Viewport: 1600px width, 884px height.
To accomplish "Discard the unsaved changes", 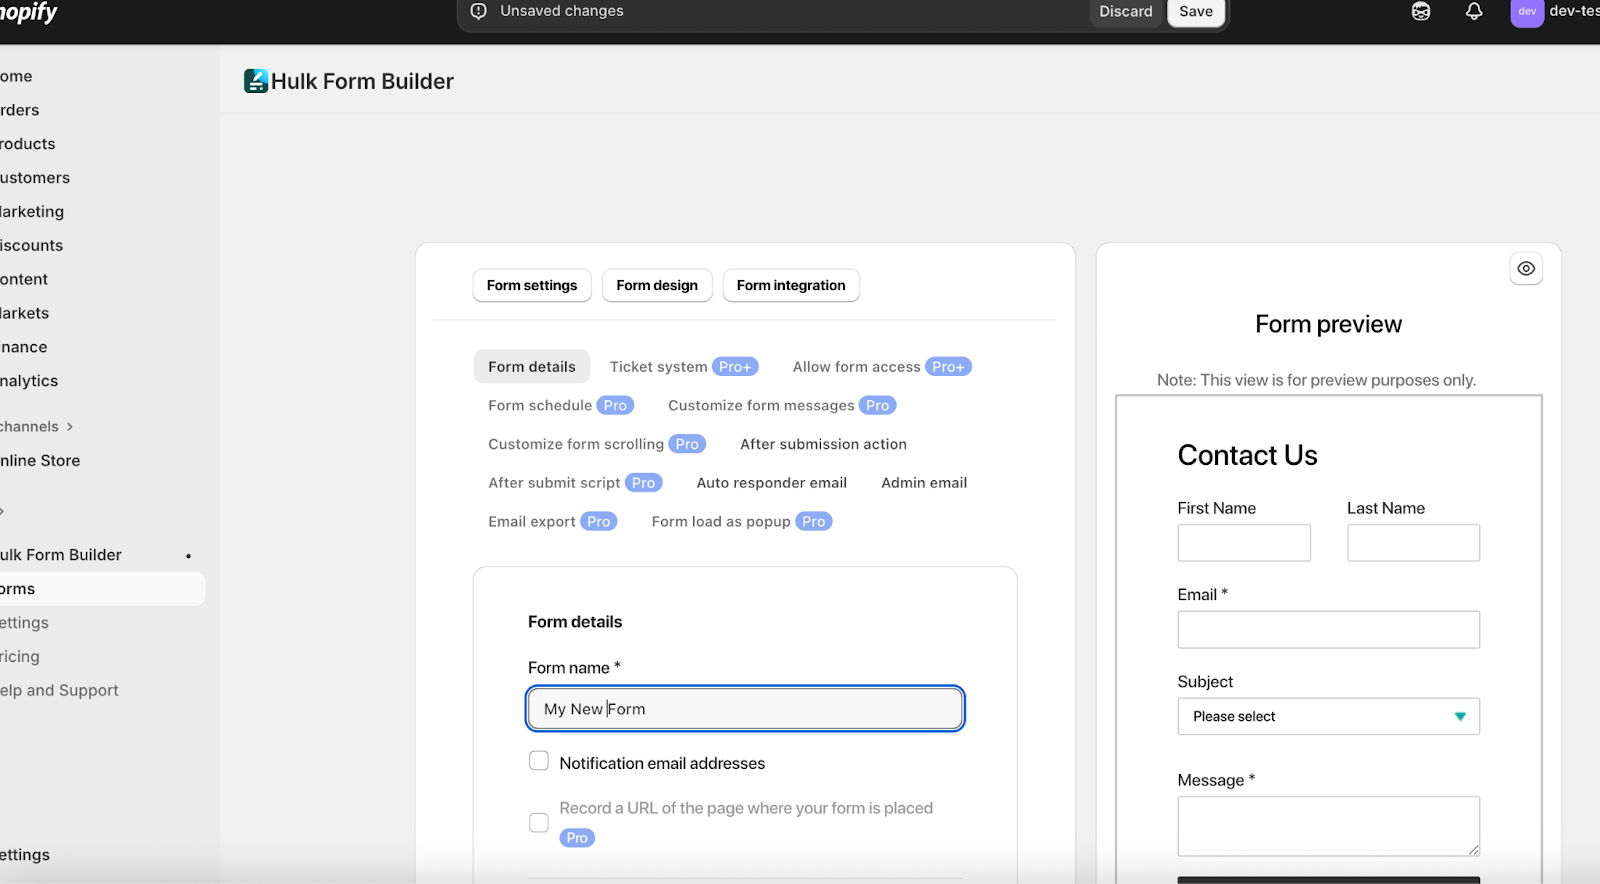I will pos(1126,12).
